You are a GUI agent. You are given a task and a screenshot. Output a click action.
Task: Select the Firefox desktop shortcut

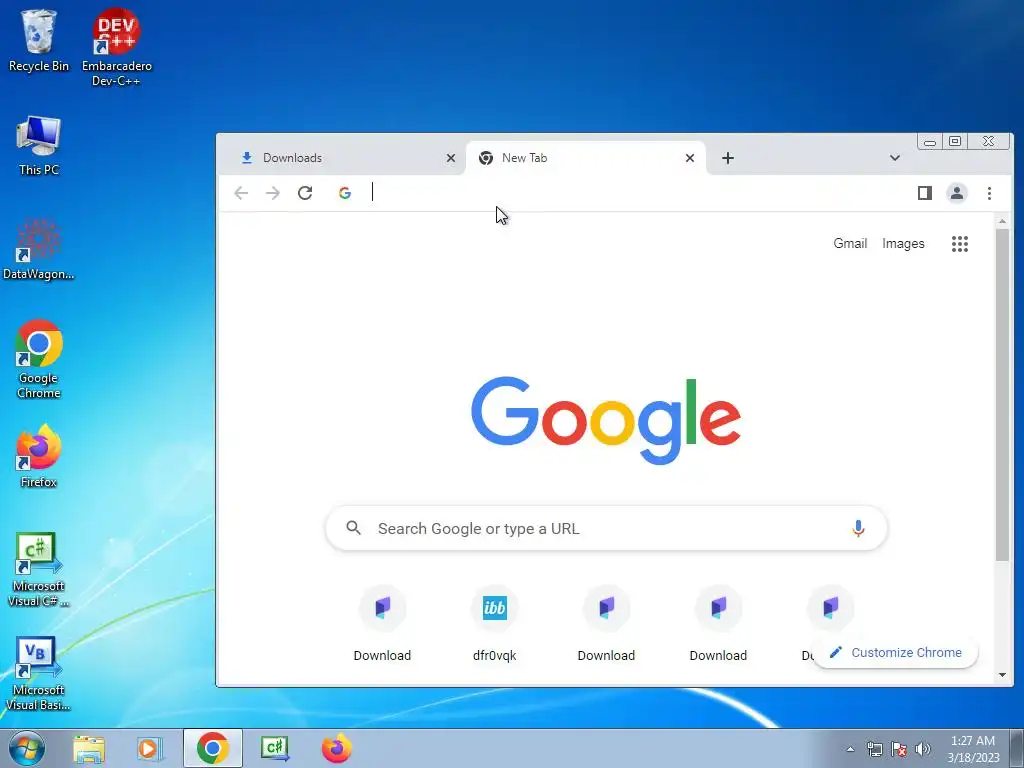coord(39,456)
